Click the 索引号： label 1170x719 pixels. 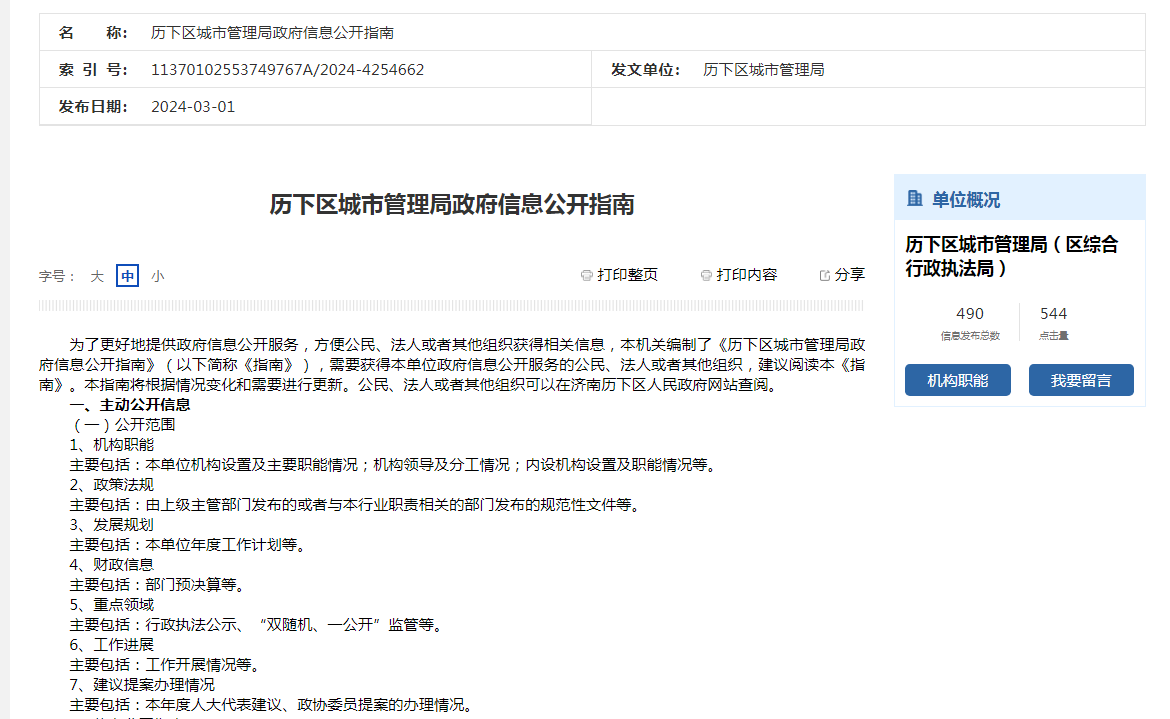pos(93,69)
